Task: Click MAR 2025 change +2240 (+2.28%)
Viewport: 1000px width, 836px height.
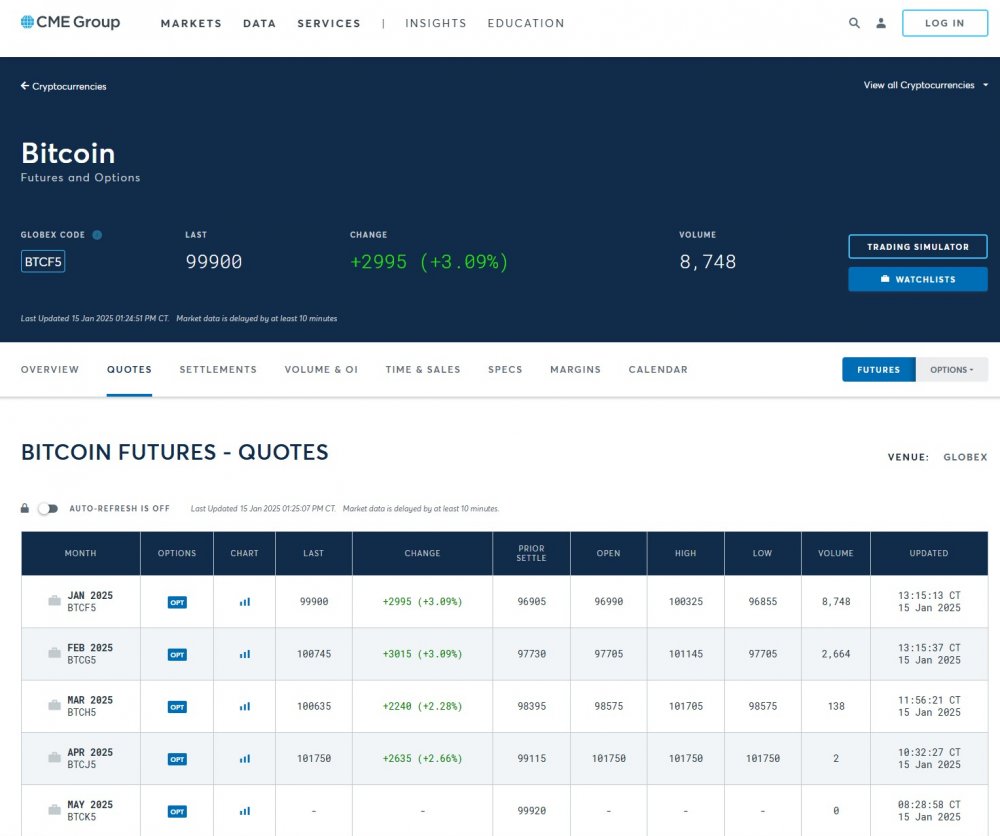Action: [422, 706]
